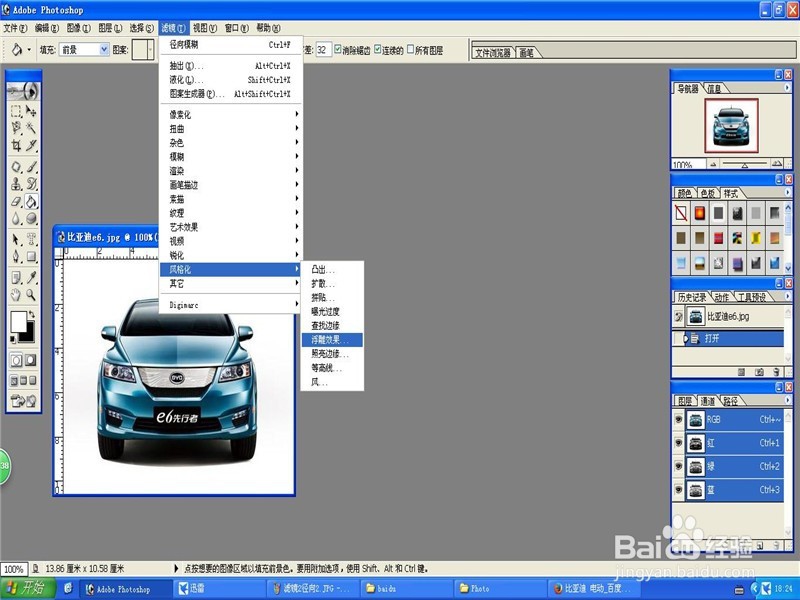Open the History panel options arrow

tap(787, 296)
